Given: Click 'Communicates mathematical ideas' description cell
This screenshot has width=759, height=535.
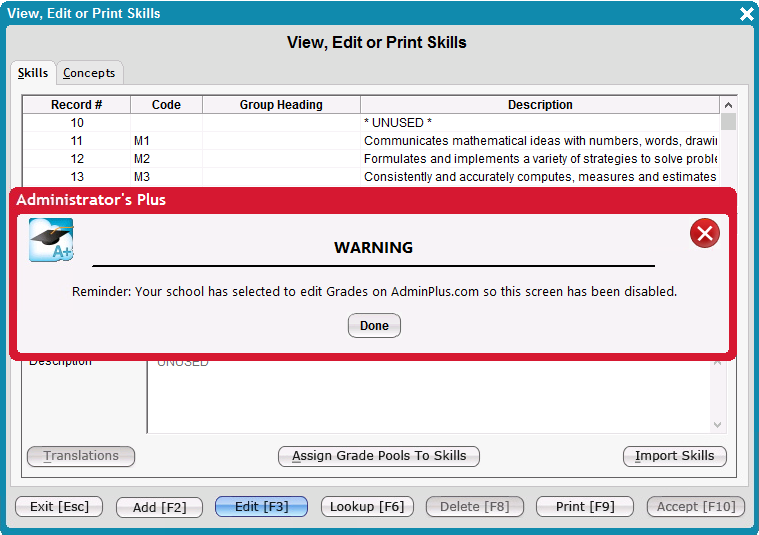Looking at the screenshot, I should pyautogui.click(x=540, y=141).
